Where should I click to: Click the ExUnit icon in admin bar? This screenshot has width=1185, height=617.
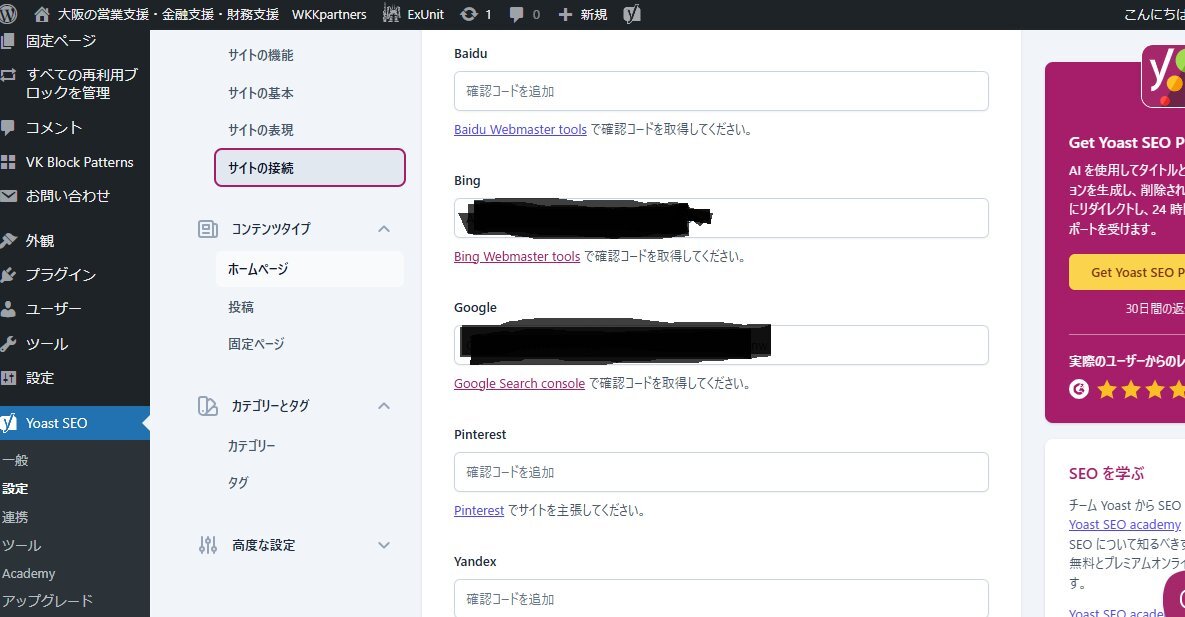coord(391,14)
